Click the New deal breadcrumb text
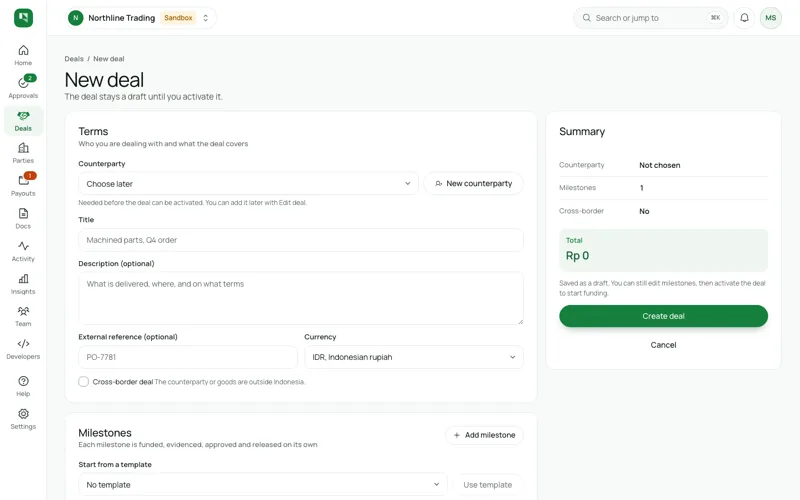Screen dimensions: 800x500 tap(109, 59)
